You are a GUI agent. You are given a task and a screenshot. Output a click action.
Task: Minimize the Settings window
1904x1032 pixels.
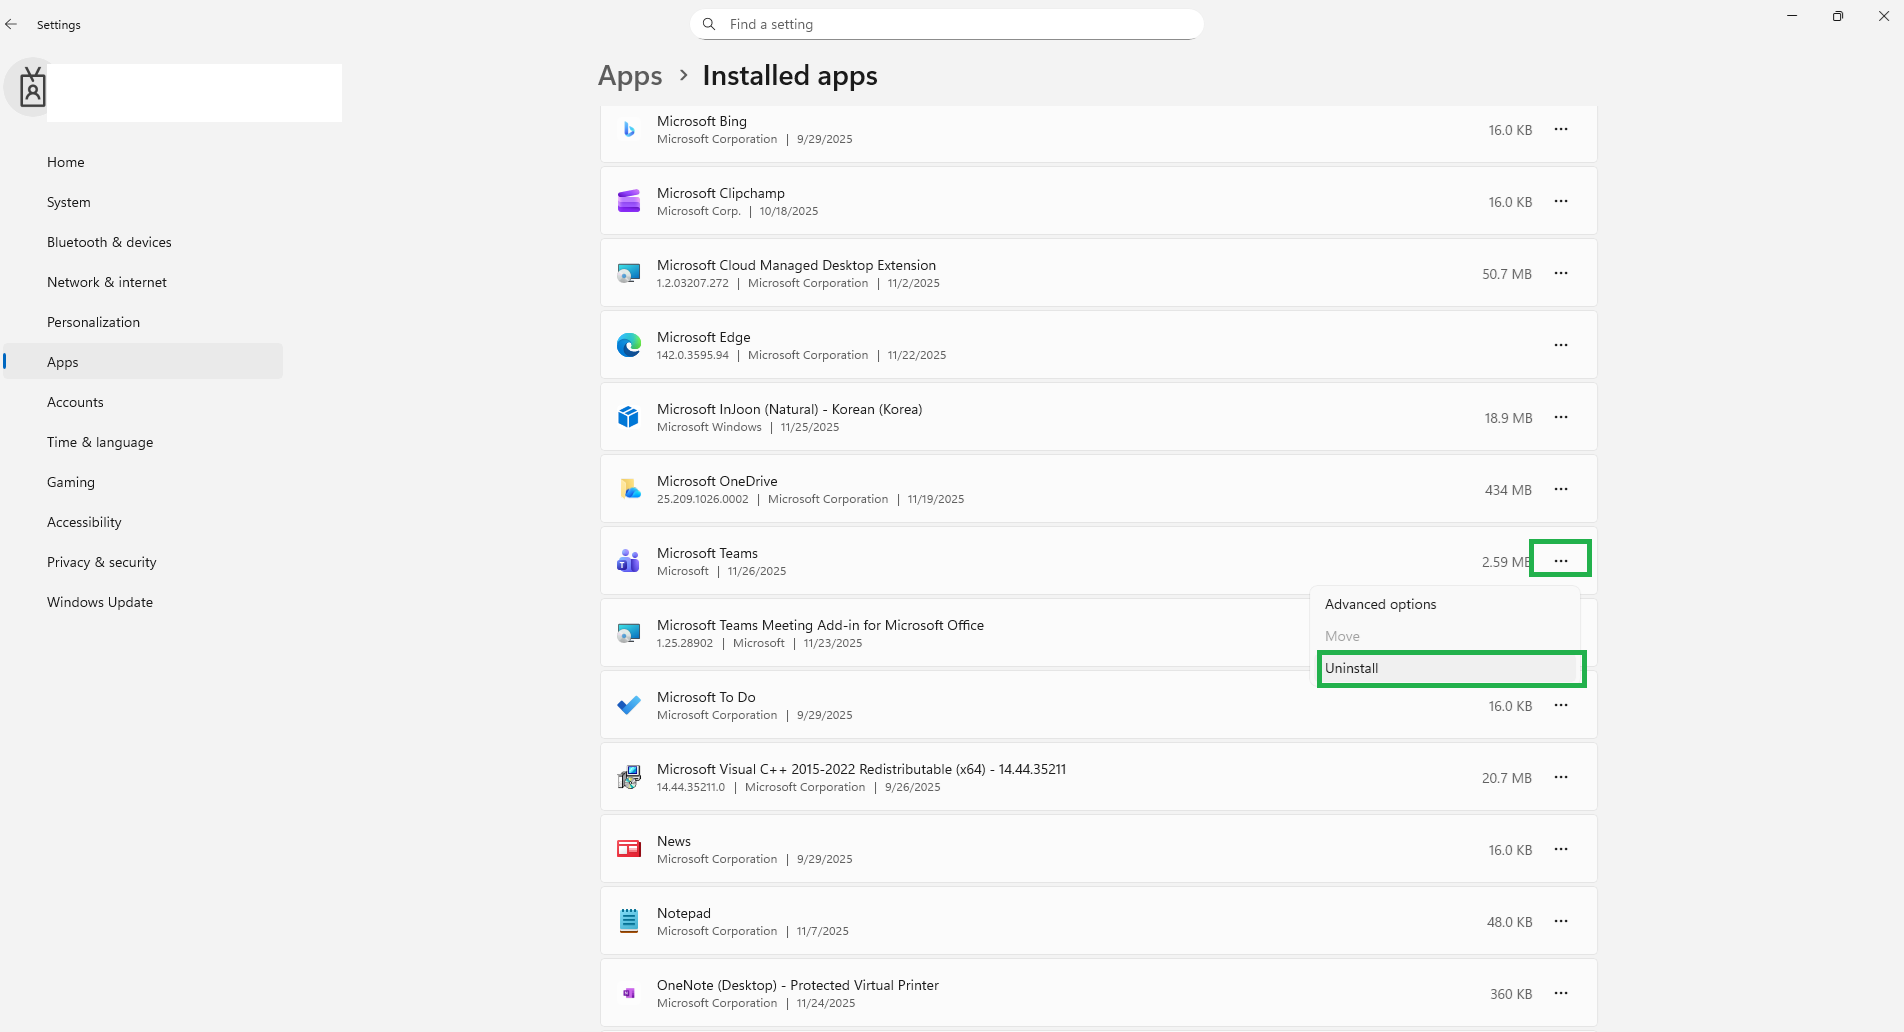point(1792,16)
